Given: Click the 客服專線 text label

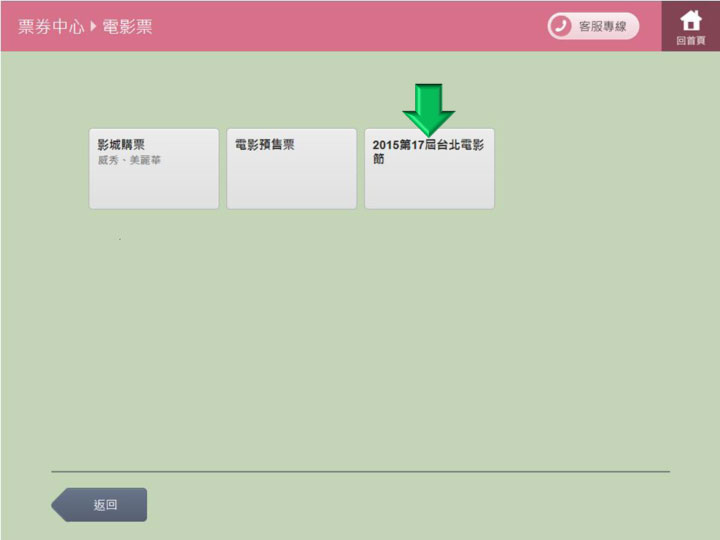Looking at the screenshot, I should point(602,26).
